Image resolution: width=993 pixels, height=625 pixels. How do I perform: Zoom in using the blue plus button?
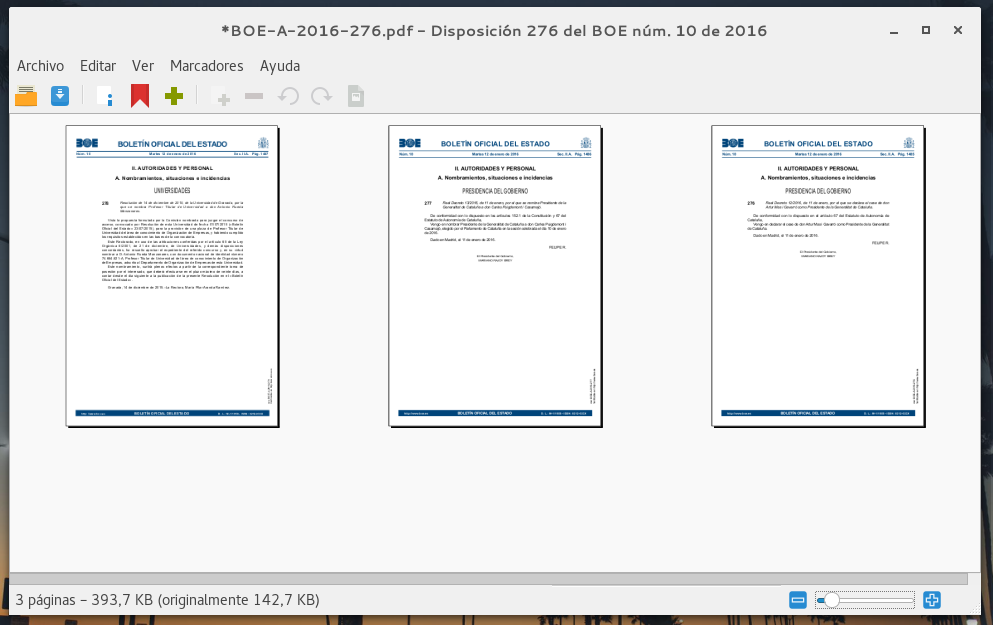[932, 599]
